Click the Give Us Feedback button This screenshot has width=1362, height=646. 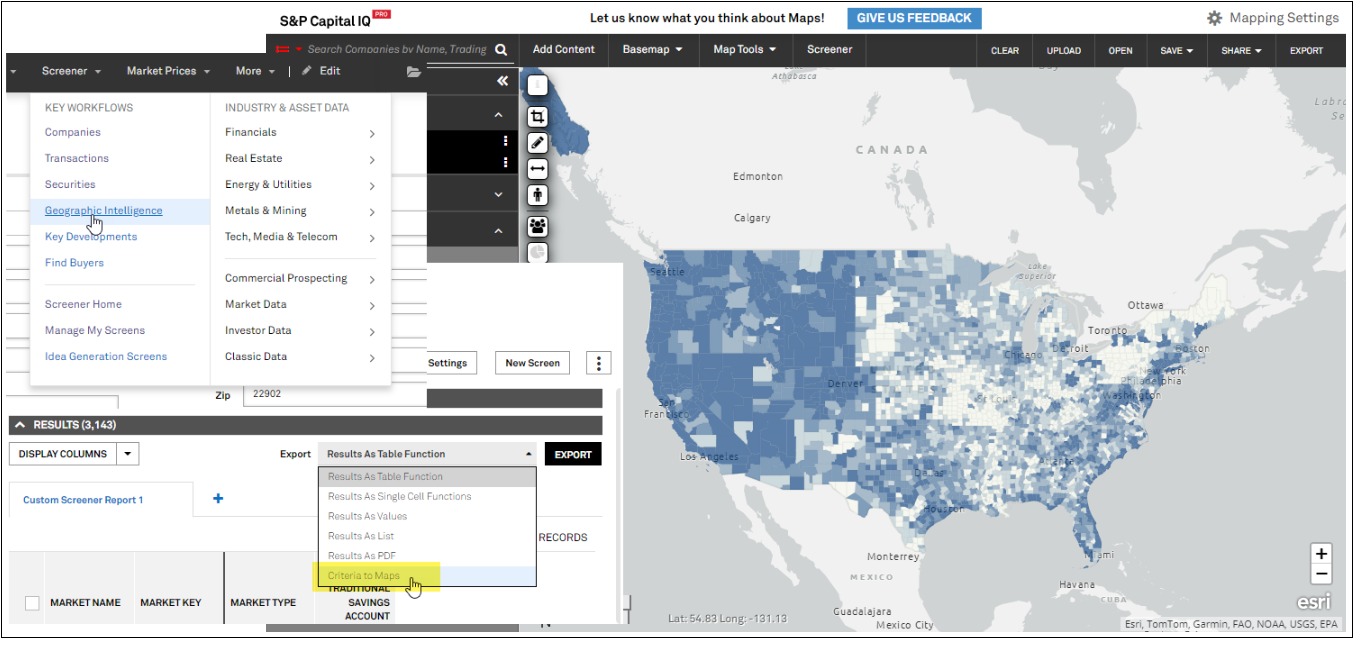914,18
